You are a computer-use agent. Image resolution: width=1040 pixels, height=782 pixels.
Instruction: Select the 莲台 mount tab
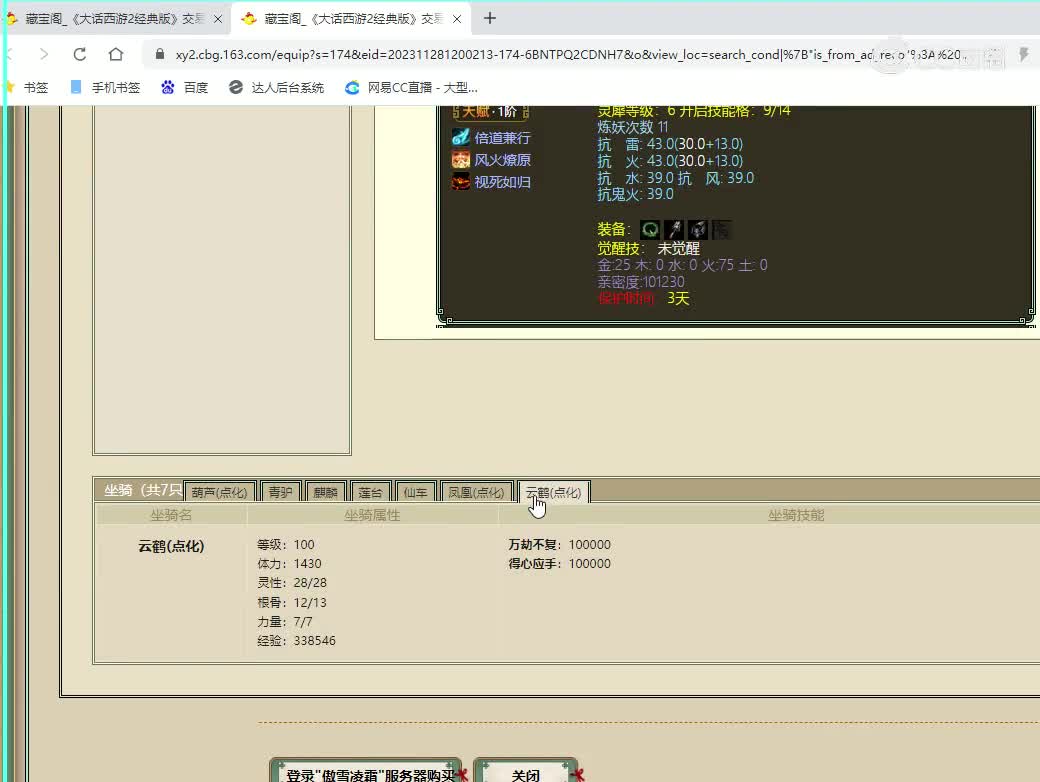(x=370, y=492)
